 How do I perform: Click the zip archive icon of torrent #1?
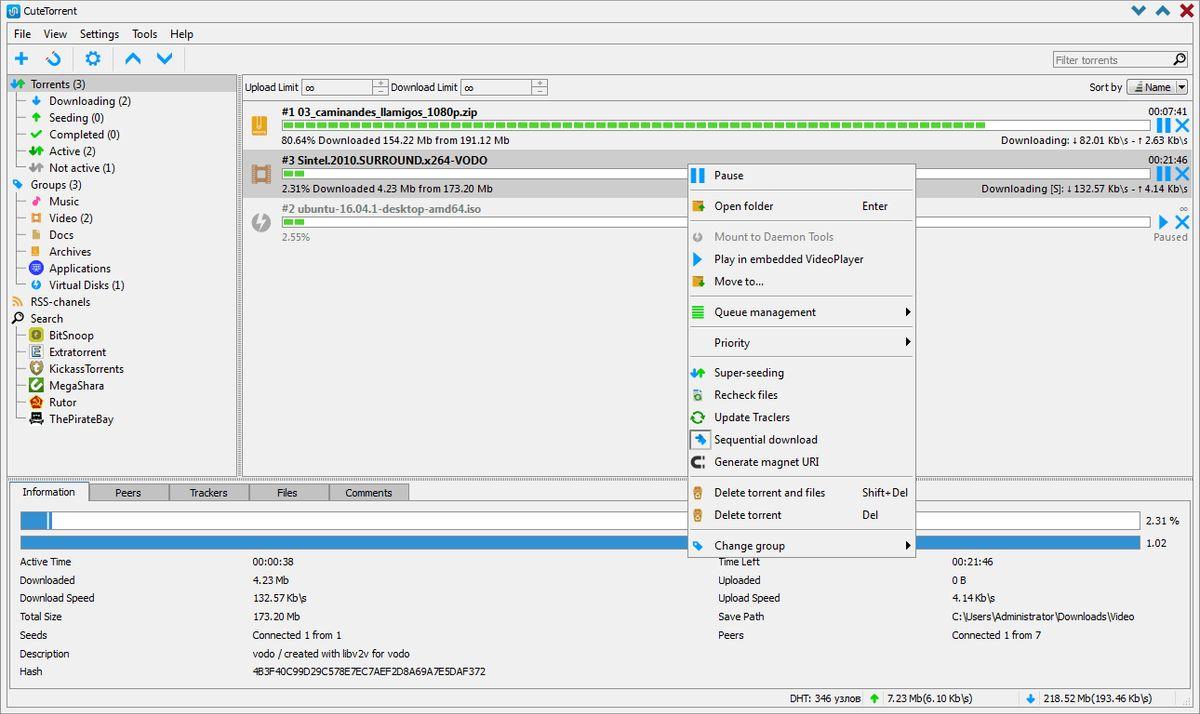click(x=260, y=126)
